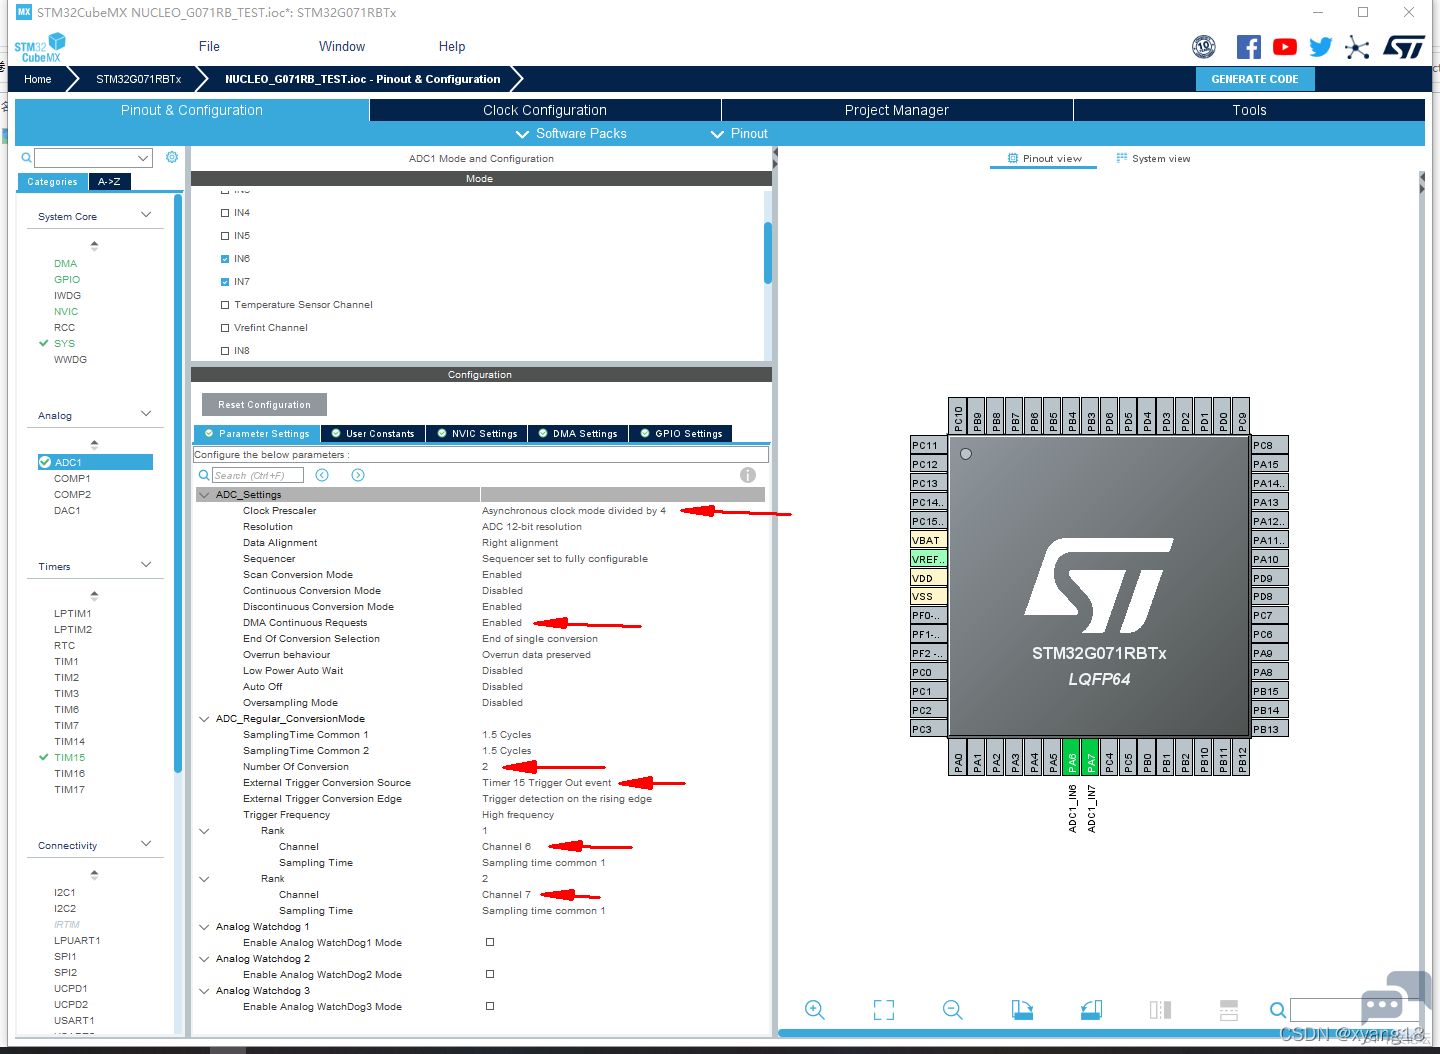This screenshot has width=1440, height=1054.
Task: Click the VREF pin on the chip
Action: tap(928, 559)
